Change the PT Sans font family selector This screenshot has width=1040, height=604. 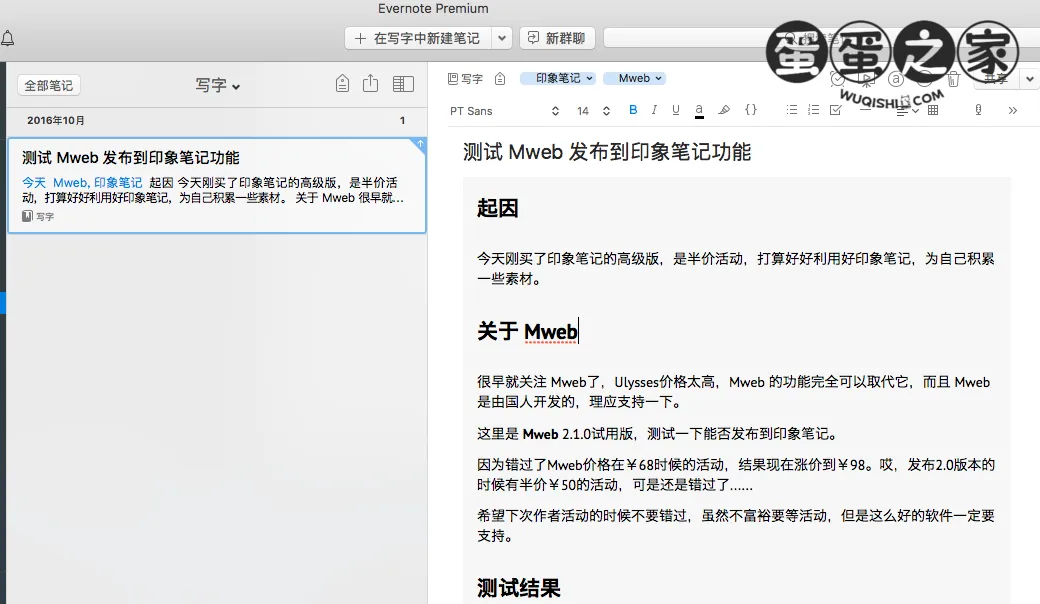pos(505,111)
